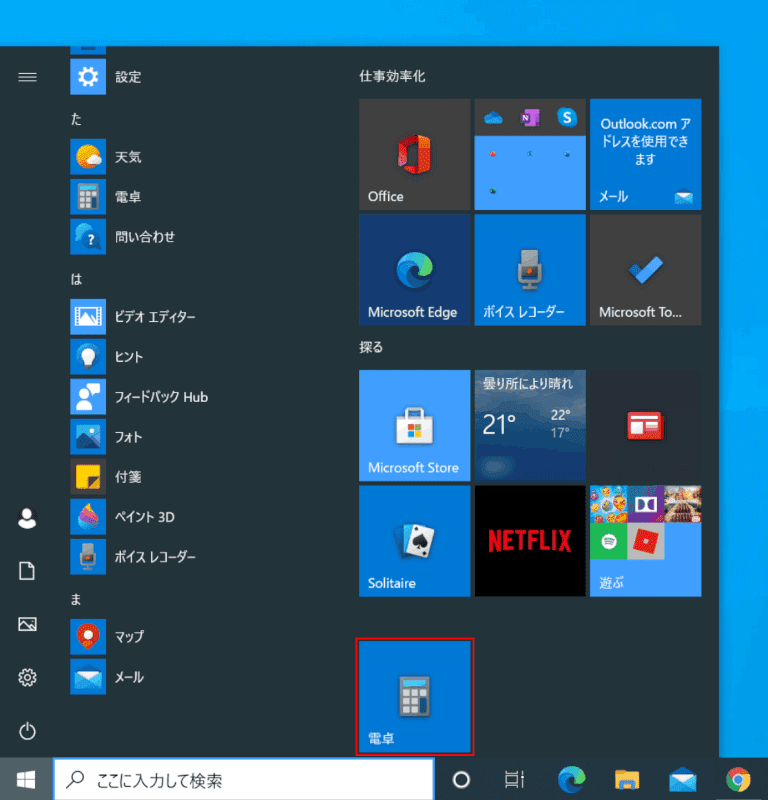Image resolution: width=768 pixels, height=800 pixels.
Task: Open the Microsoft Store tile
Action: [414, 426]
